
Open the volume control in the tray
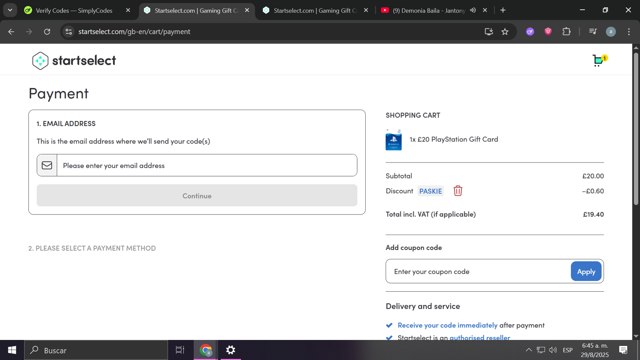pyautogui.click(x=553, y=350)
